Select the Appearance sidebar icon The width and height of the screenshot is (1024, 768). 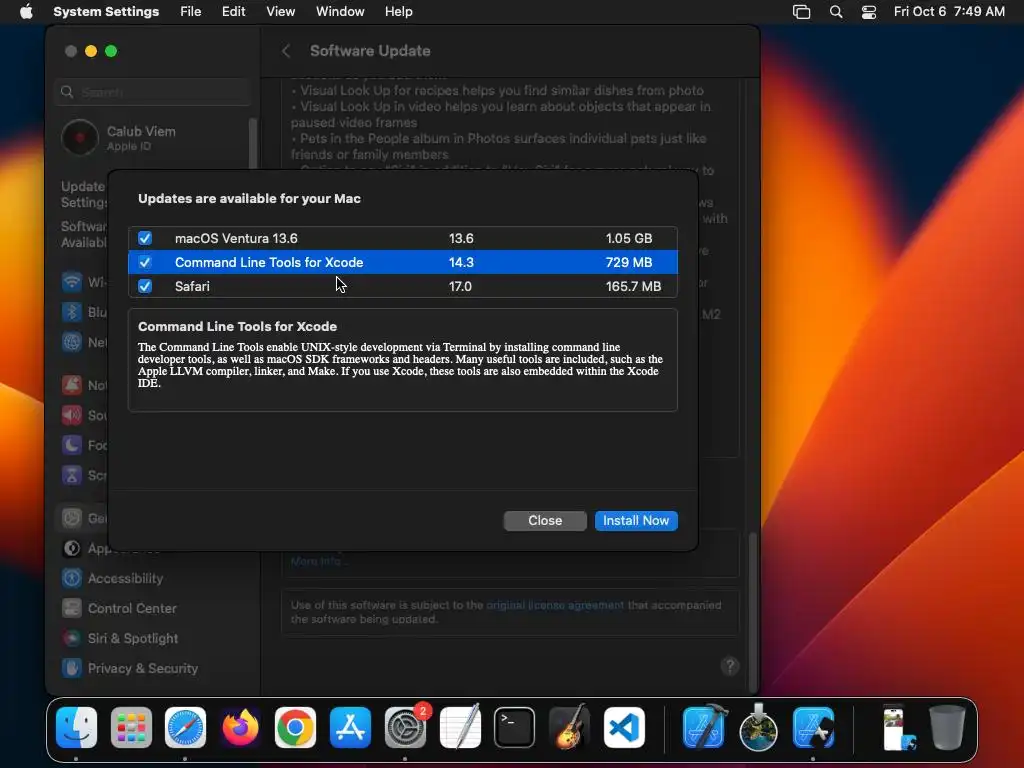pyautogui.click(x=72, y=548)
